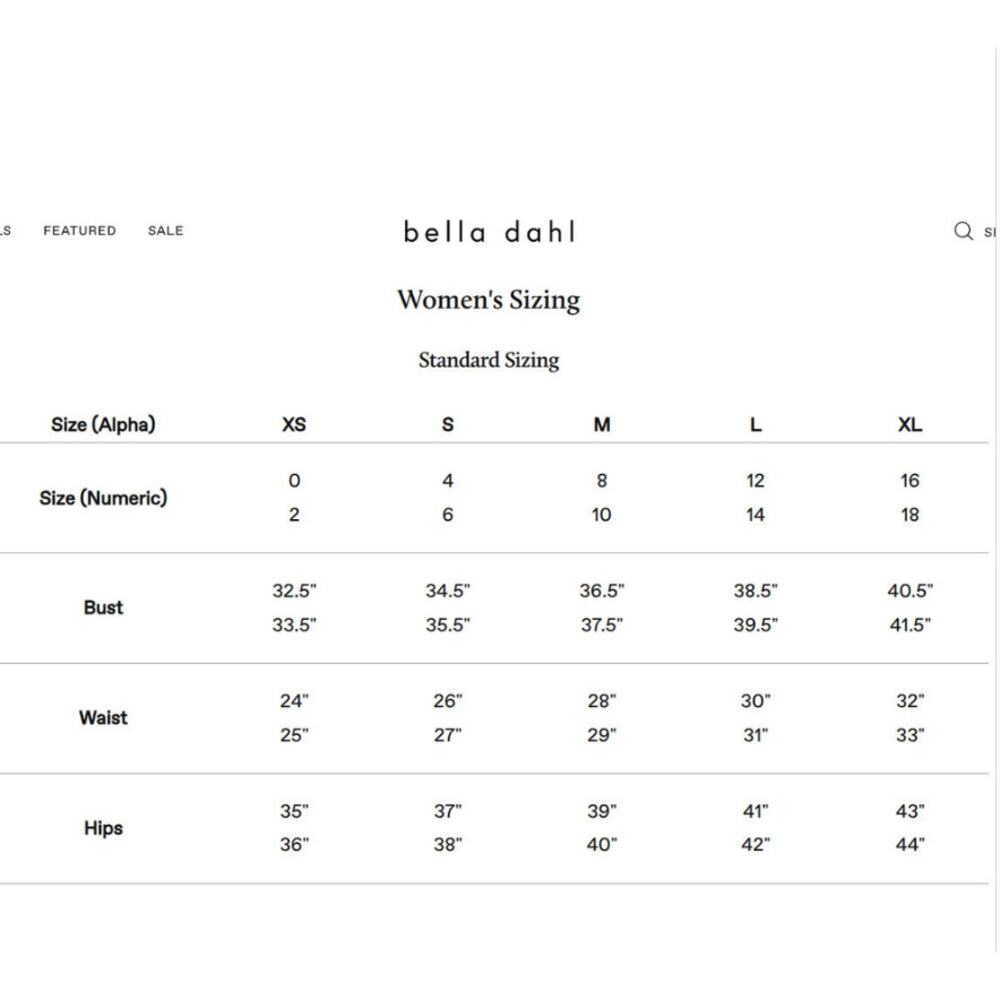The height and width of the screenshot is (1000, 1000).
Task: Select the XL column header
Action: pyautogui.click(x=910, y=425)
